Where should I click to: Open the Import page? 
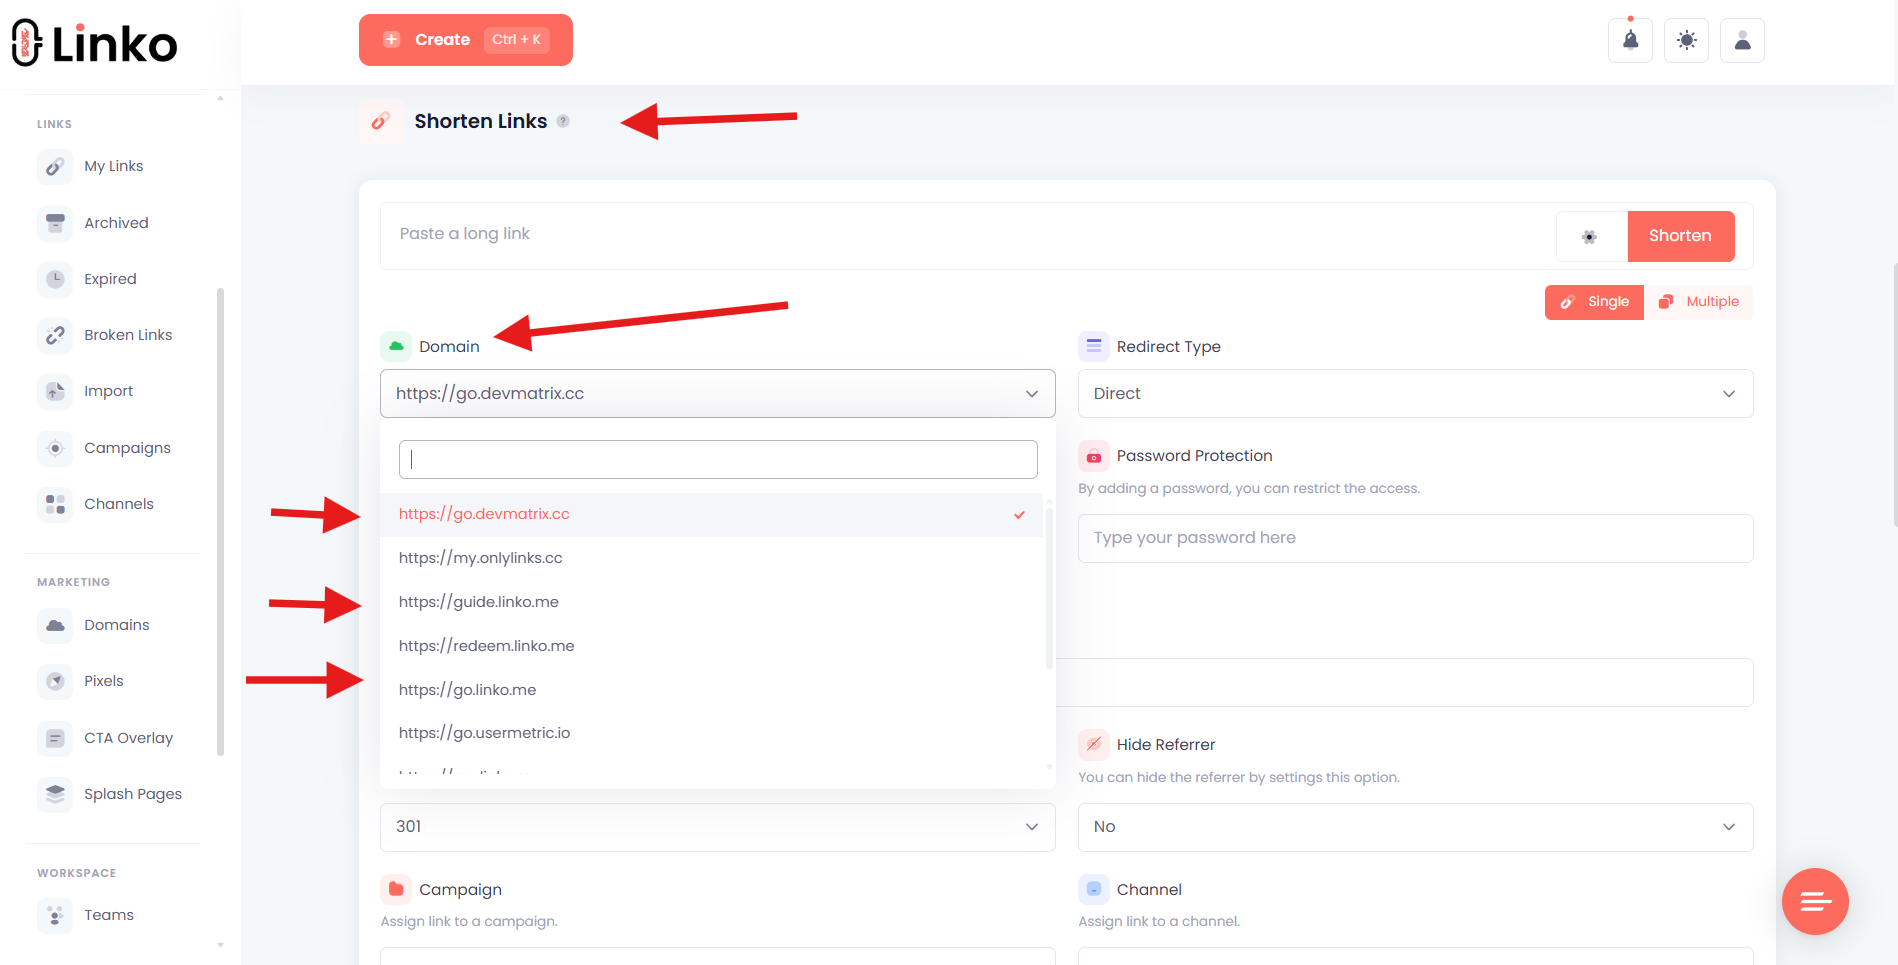click(109, 391)
